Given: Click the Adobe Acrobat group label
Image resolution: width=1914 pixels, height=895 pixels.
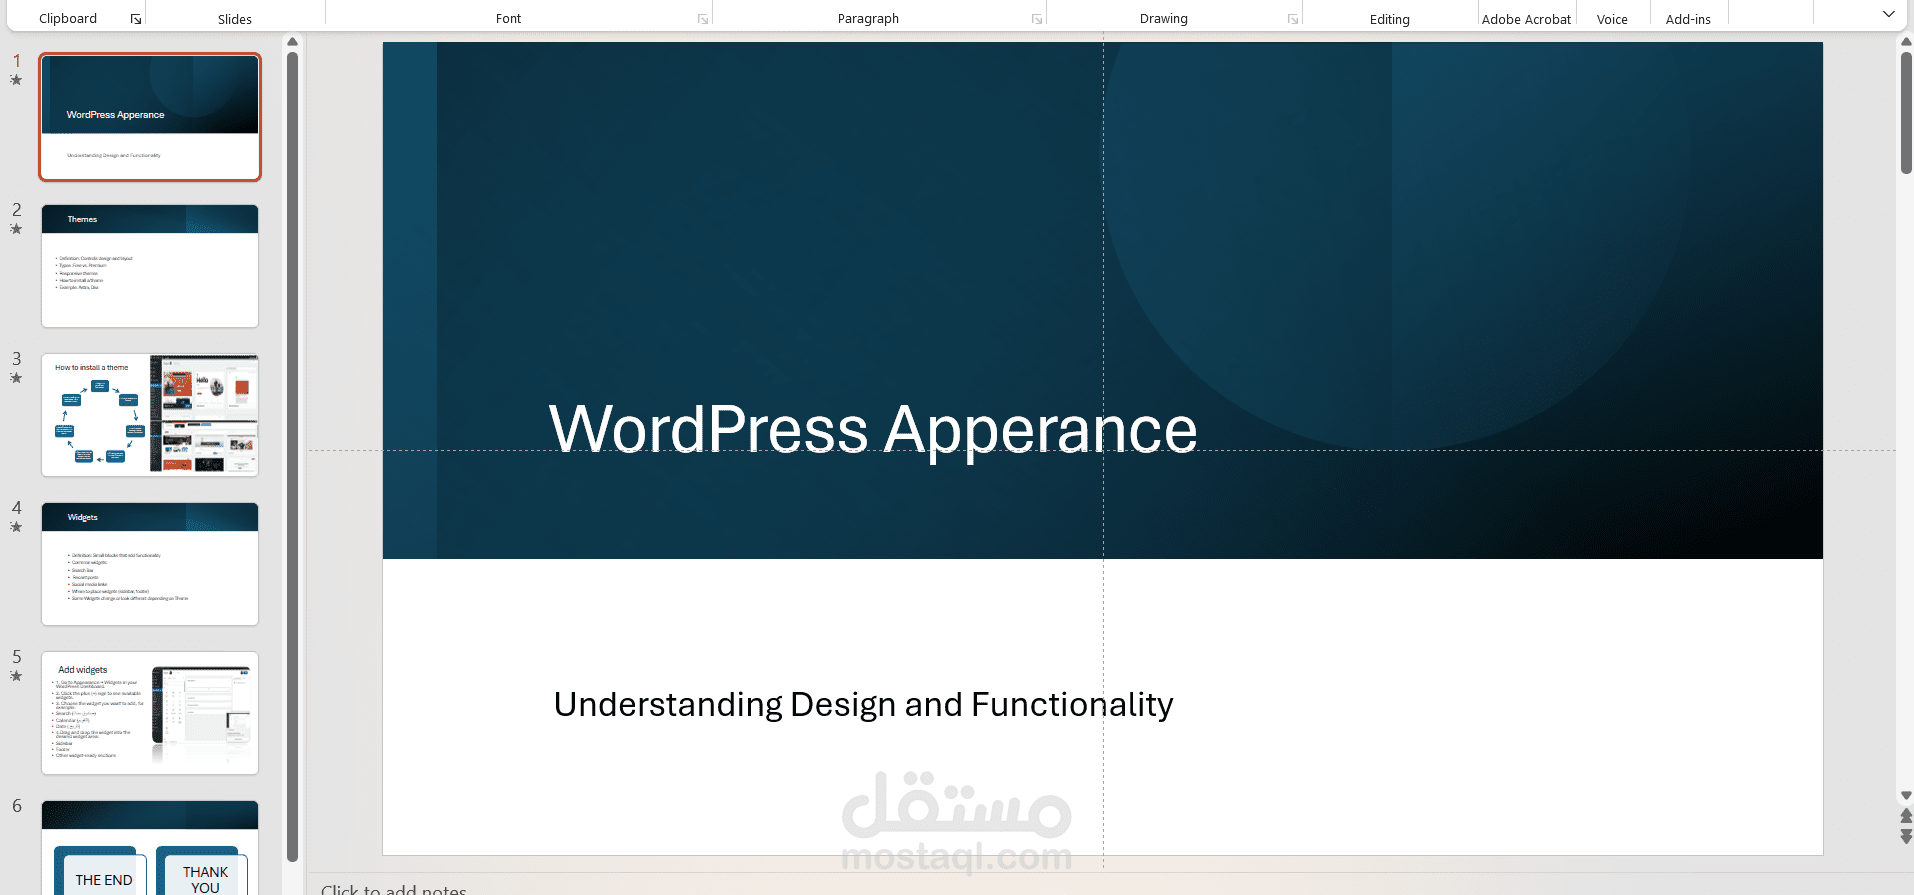Looking at the screenshot, I should 1526,19.
